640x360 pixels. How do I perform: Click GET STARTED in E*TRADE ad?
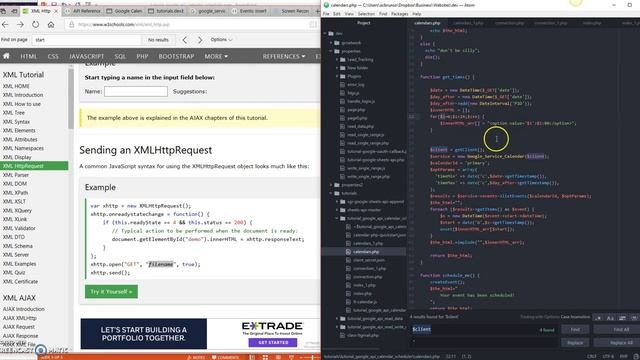[273, 342]
